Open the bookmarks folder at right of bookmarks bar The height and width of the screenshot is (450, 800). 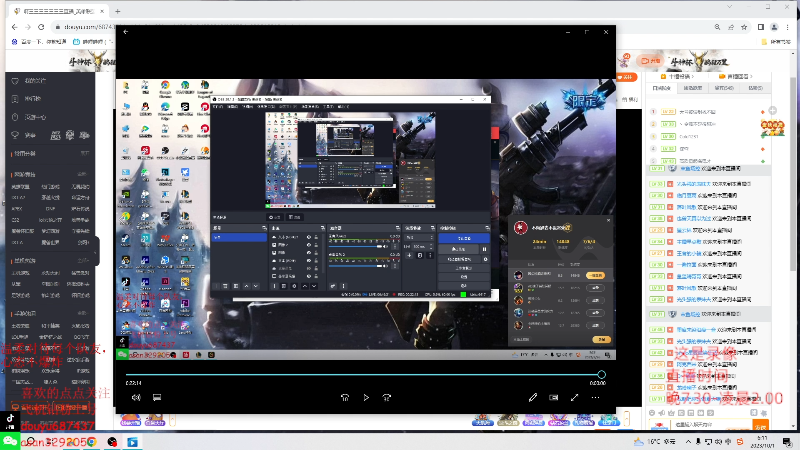click(x=776, y=42)
